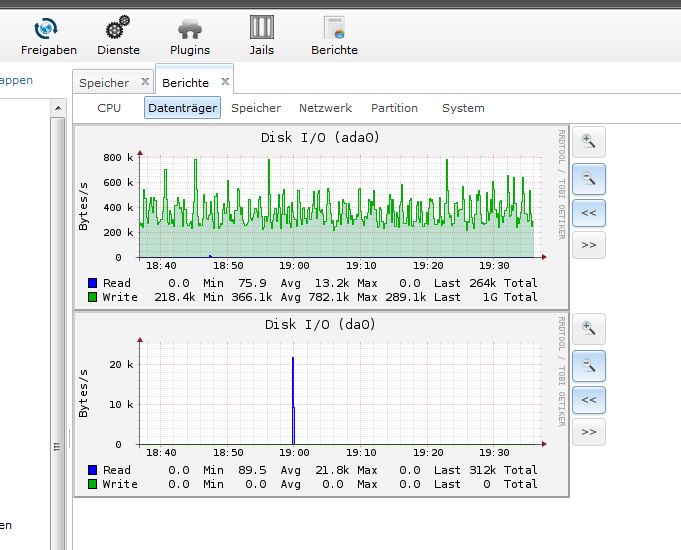Click the green Write swatch in da0 legend
Image resolution: width=681 pixels, height=550 pixels.
92,484
